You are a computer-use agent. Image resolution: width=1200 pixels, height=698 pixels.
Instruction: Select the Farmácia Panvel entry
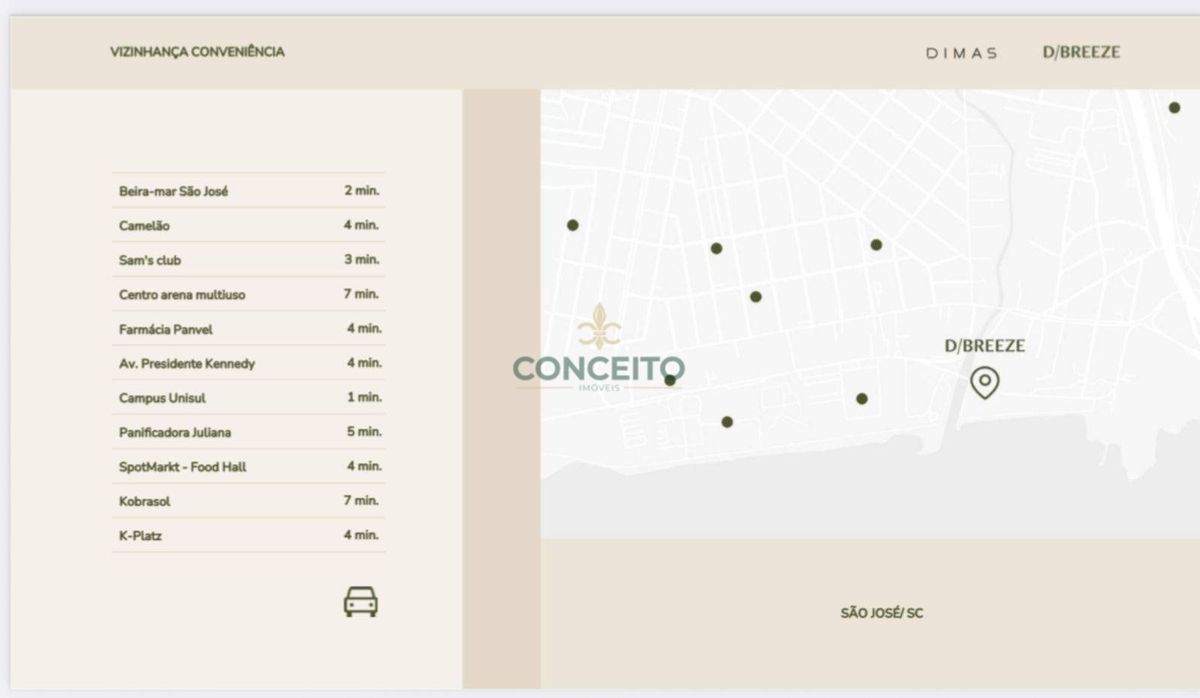pyautogui.click(x=248, y=328)
